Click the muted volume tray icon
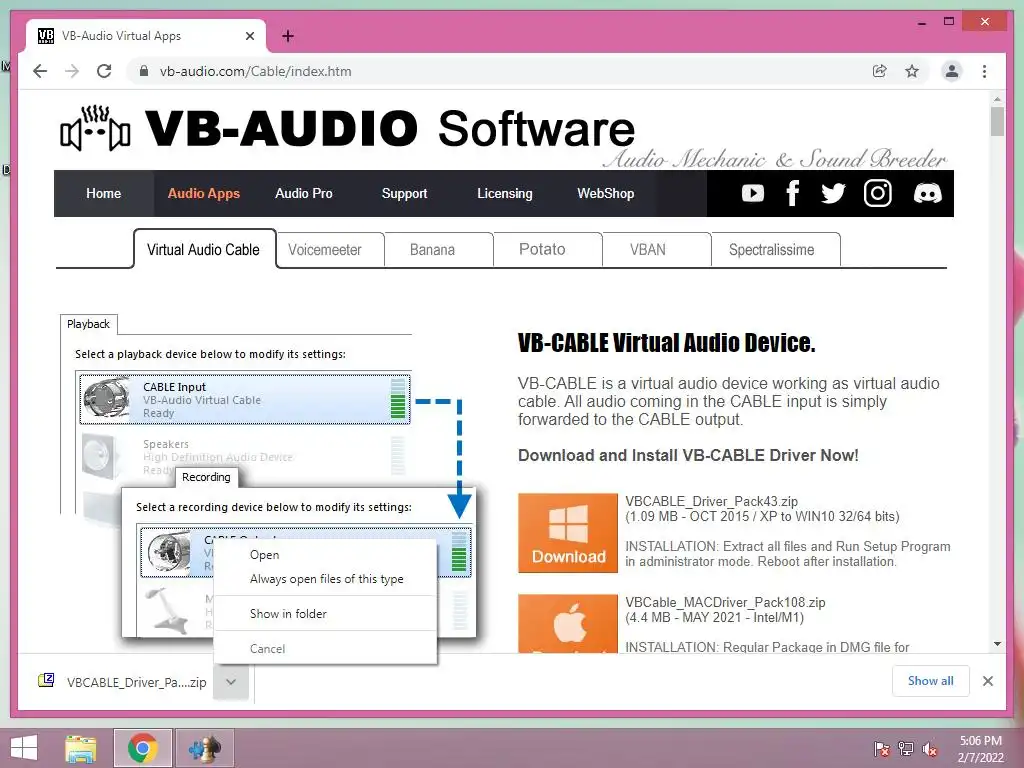Image resolution: width=1024 pixels, height=768 pixels. pyautogui.click(x=930, y=749)
